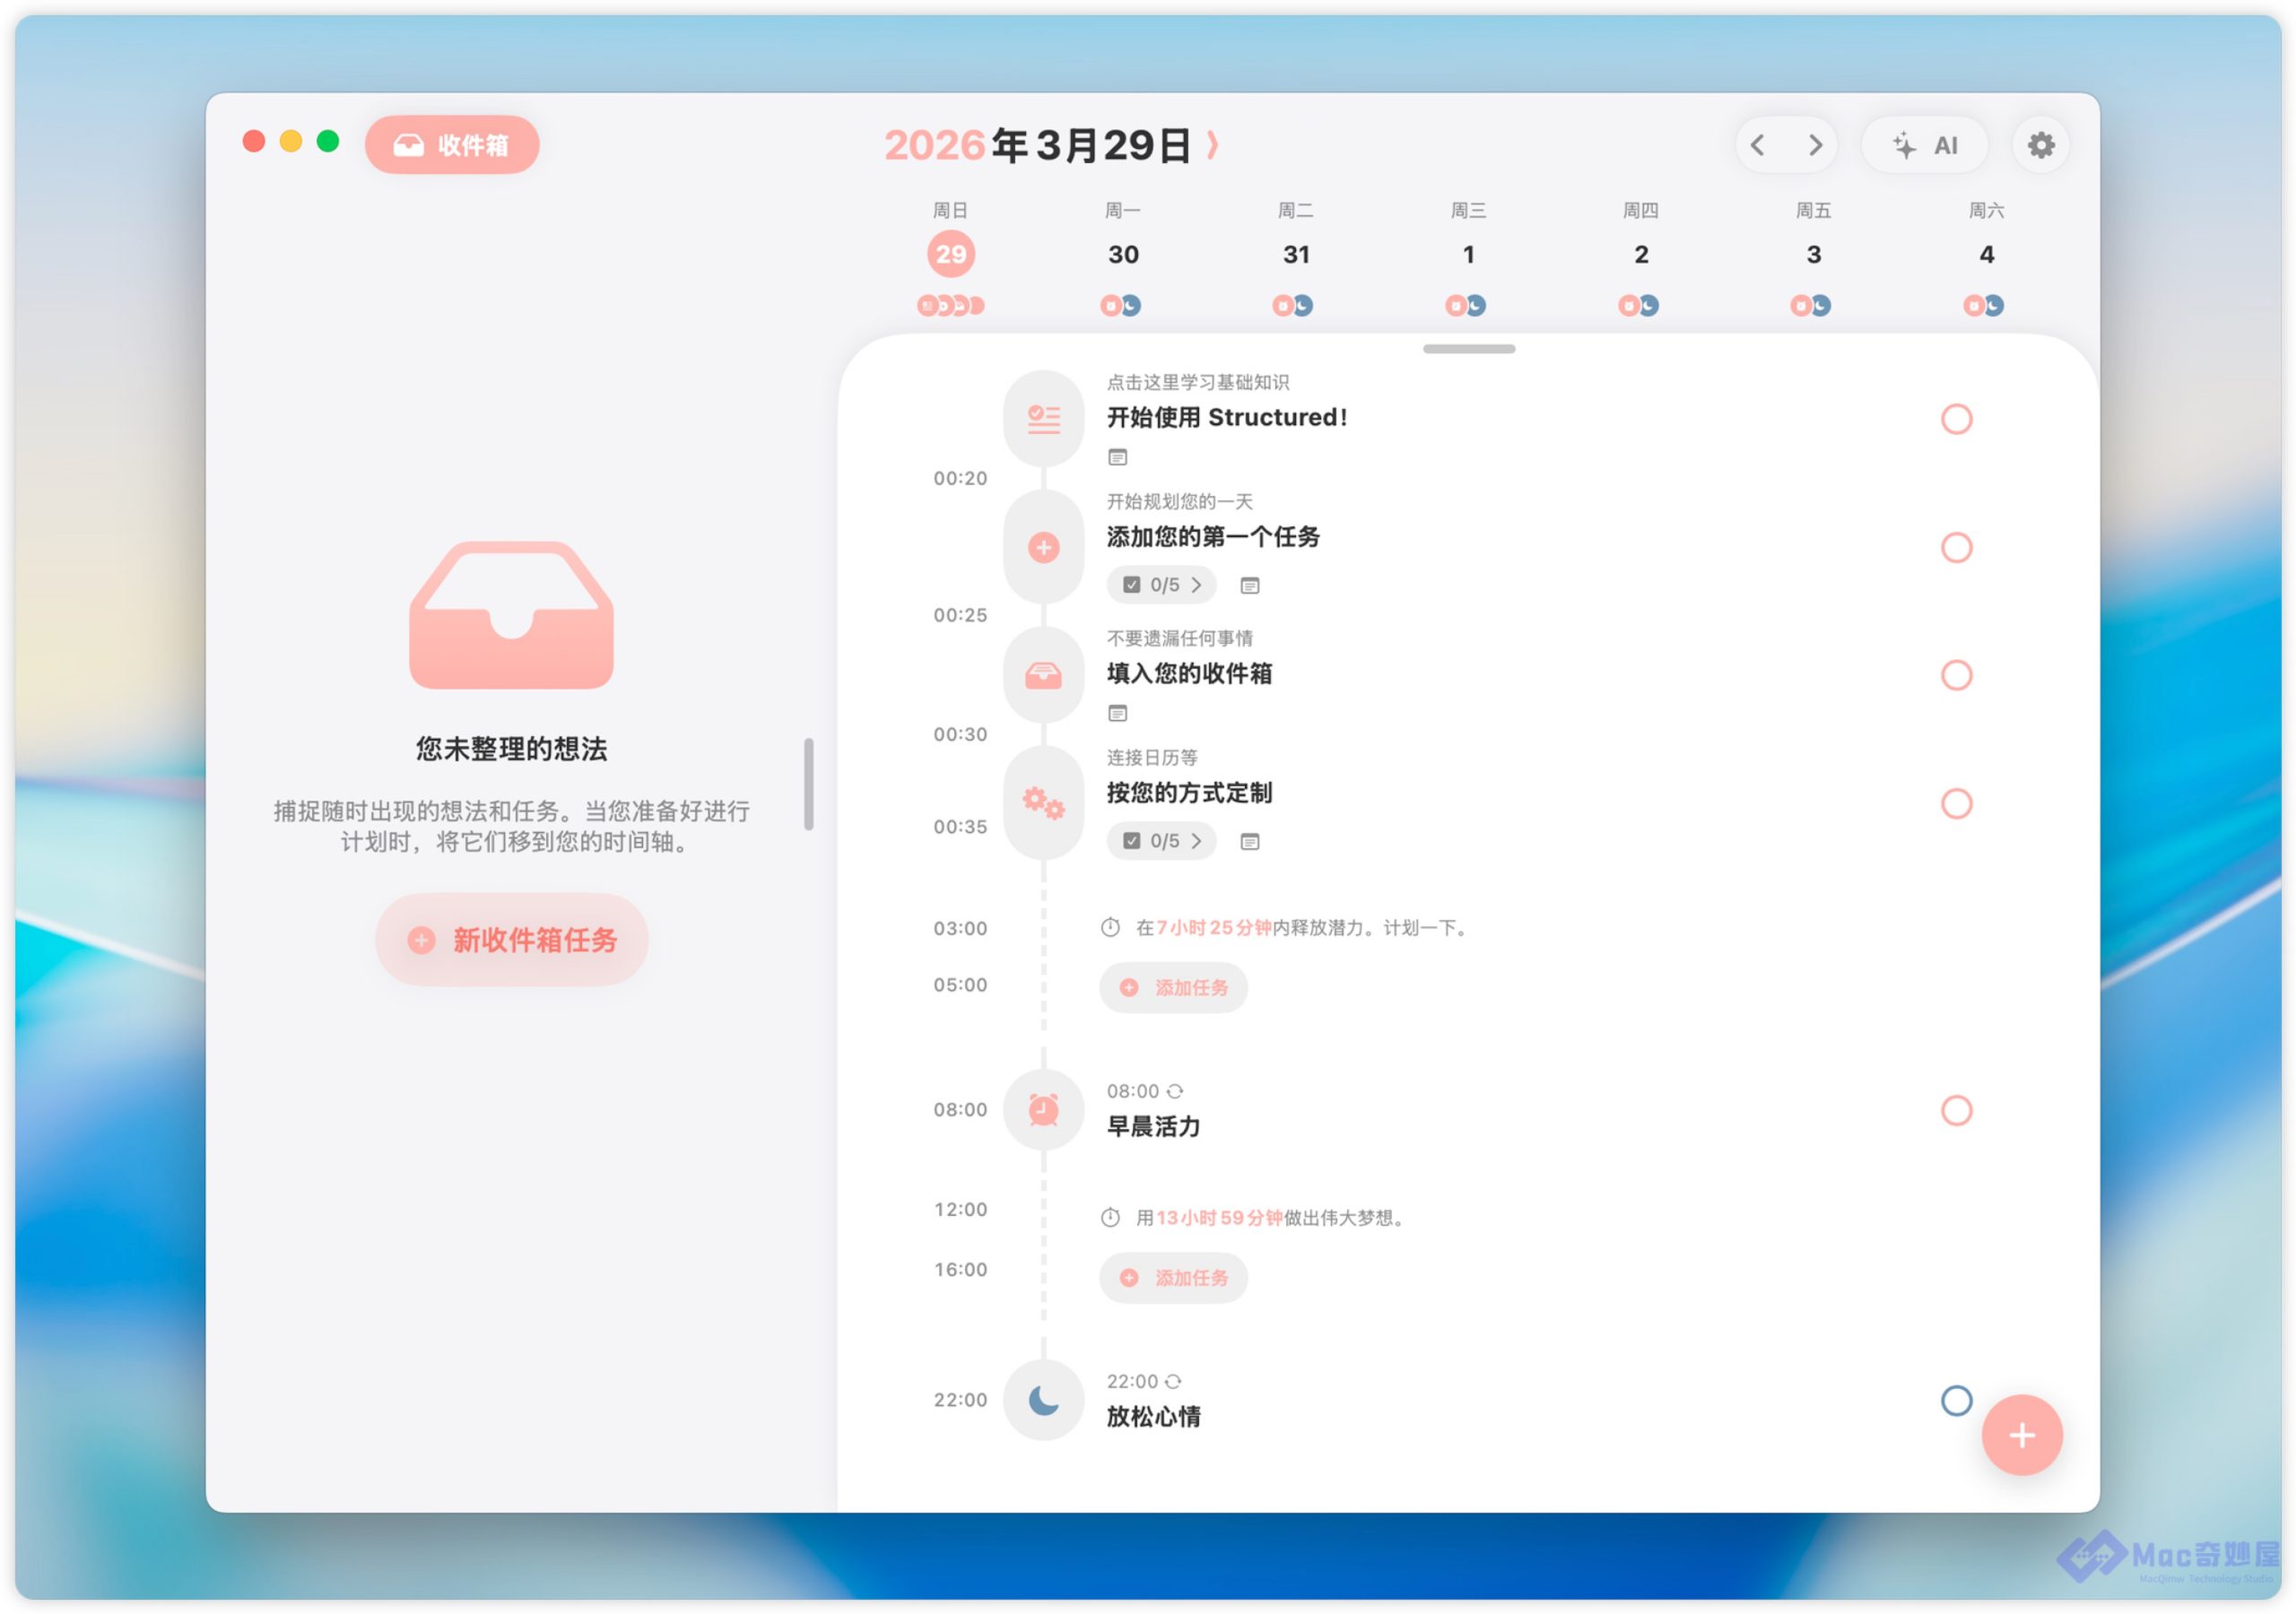Image resolution: width=2296 pixels, height=1614 pixels.
Task: Expand 0/5 subtasks under 按您的方式定制
Action: tap(1161, 840)
